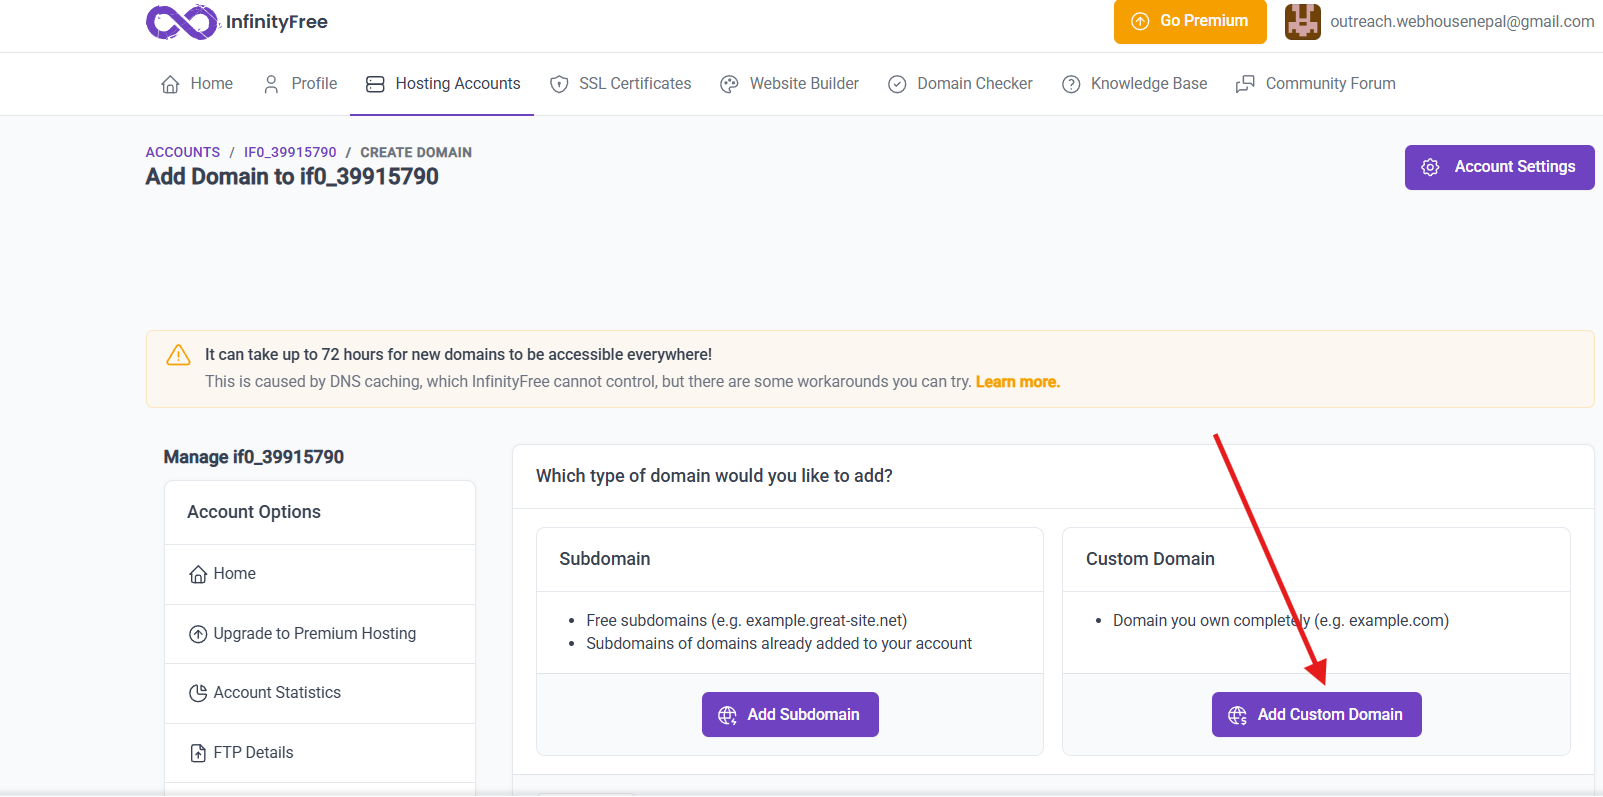Click the Go Premium arrow icon
The image size is (1603, 797).
click(x=1140, y=21)
